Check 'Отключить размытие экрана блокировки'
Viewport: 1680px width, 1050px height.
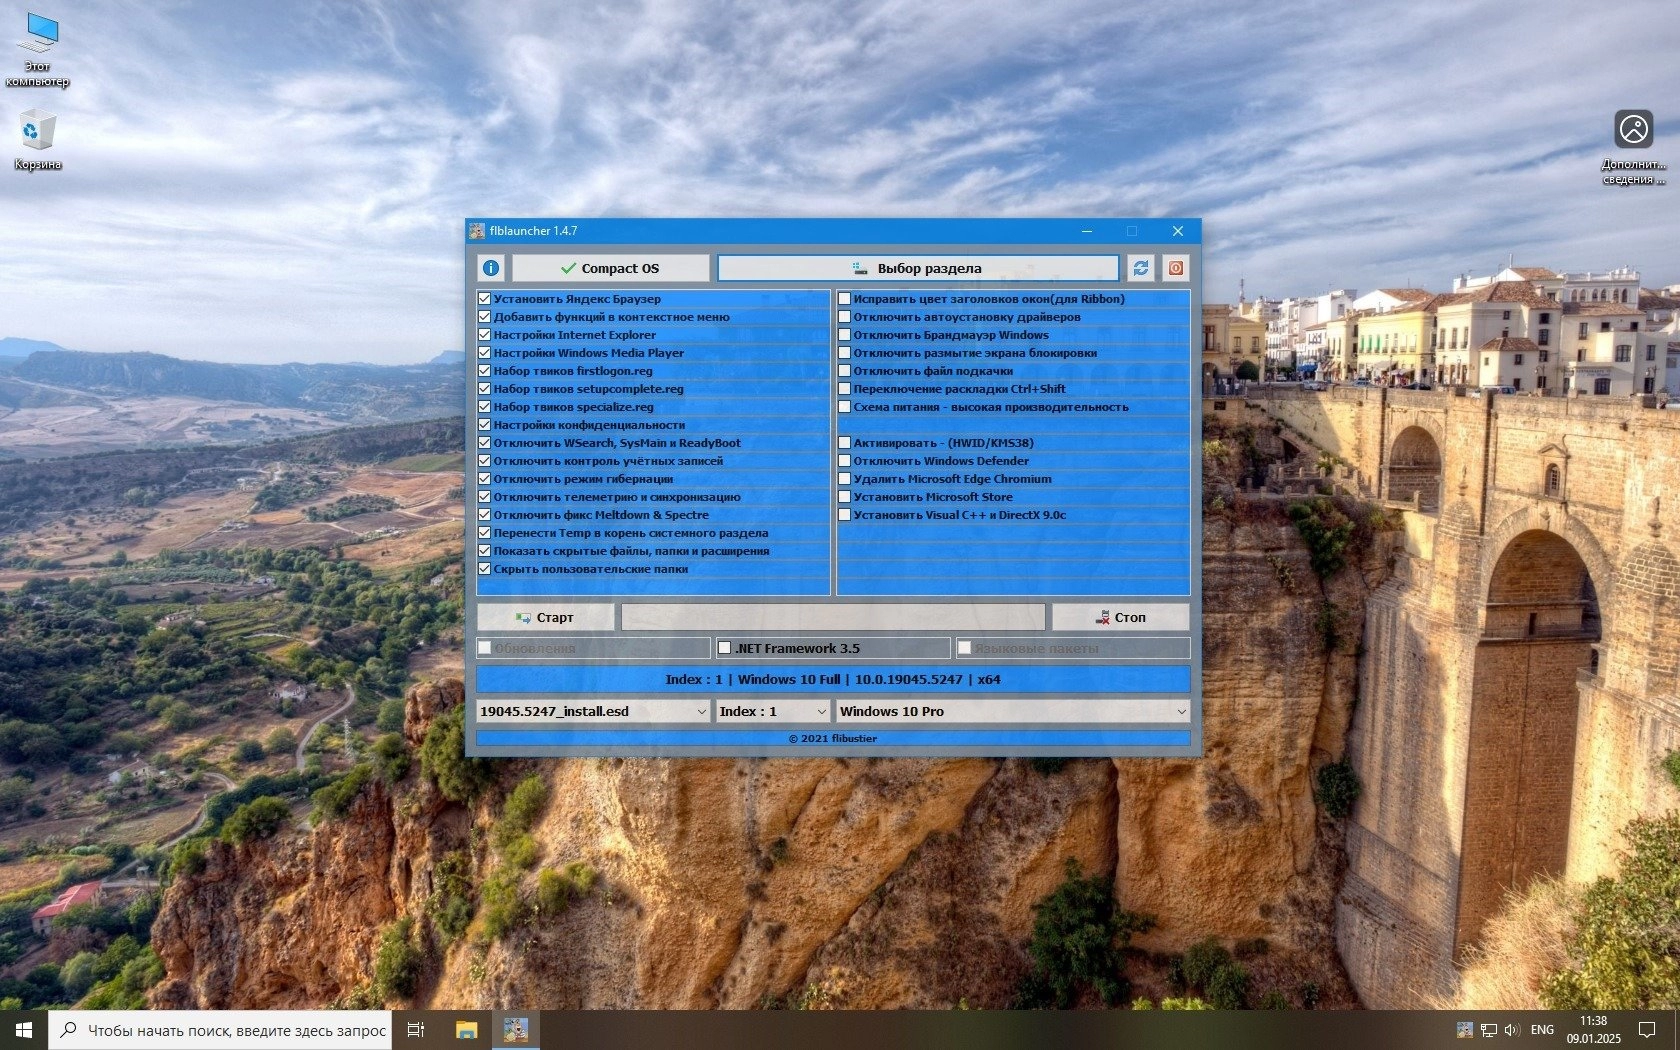click(845, 353)
